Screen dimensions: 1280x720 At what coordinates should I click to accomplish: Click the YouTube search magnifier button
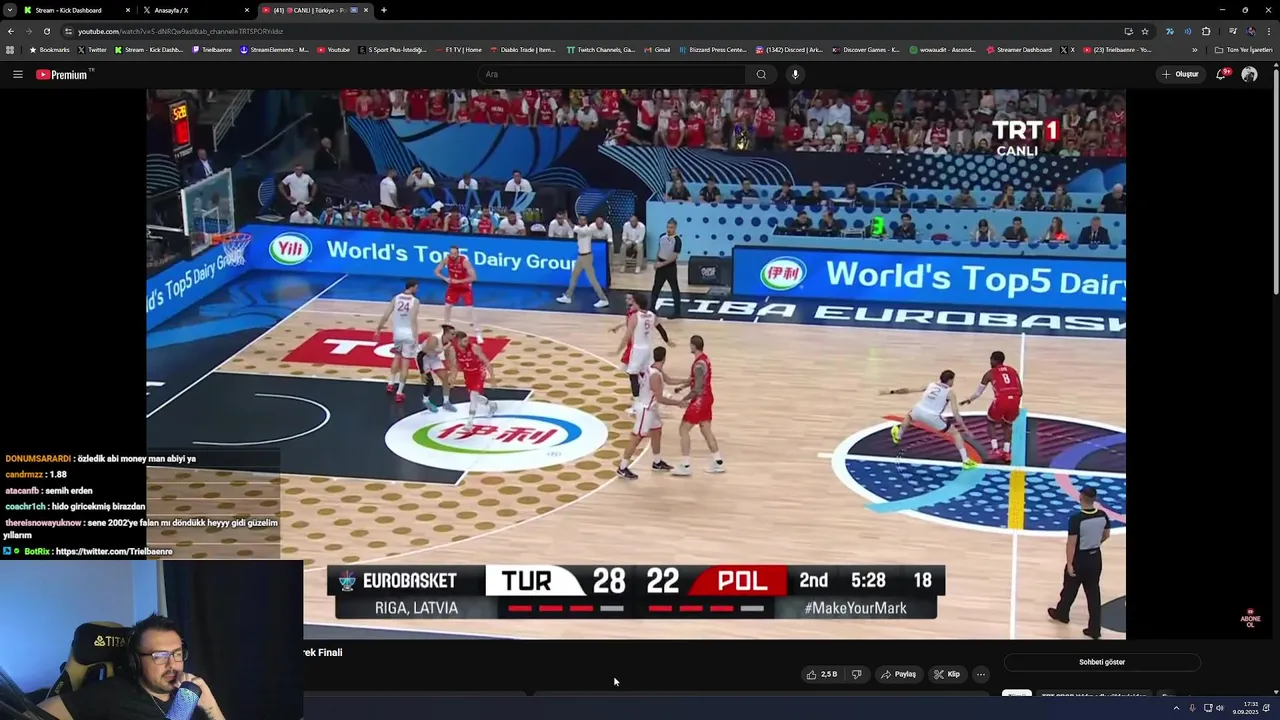(x=761, y=74)
